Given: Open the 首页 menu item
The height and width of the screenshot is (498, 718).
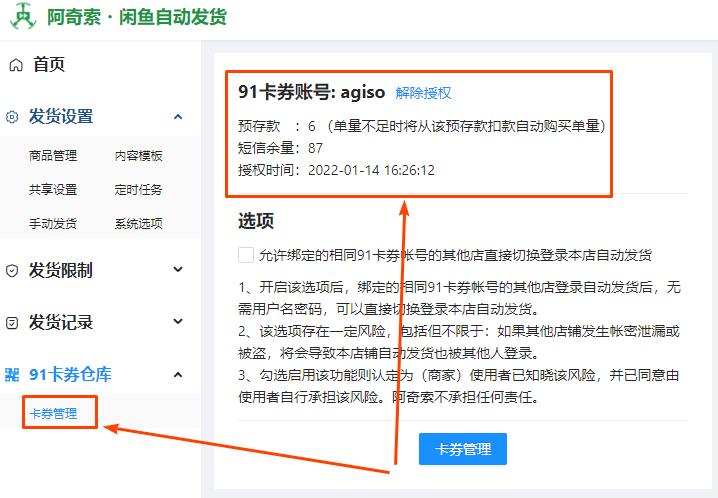Looking at the screenshot, I should click(x=49, y=65).
